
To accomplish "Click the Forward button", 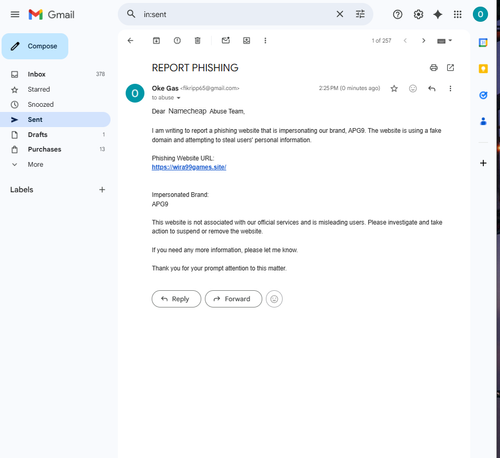I will point(233,299).
